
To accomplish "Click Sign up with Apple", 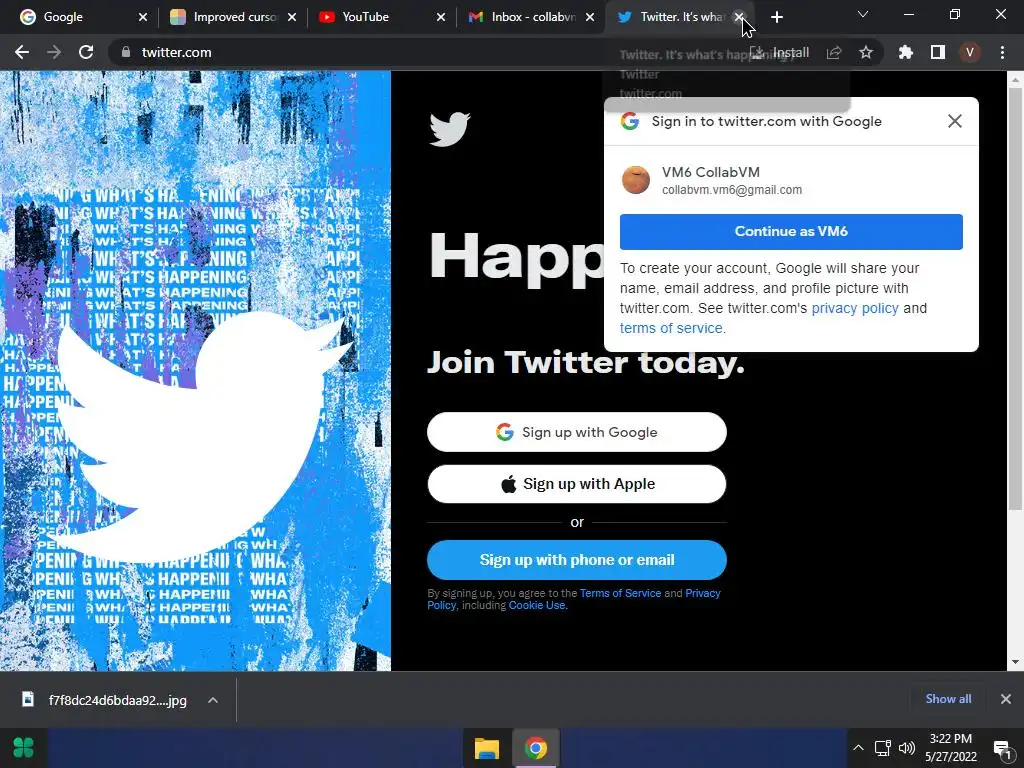I will [x=577, y=484].
